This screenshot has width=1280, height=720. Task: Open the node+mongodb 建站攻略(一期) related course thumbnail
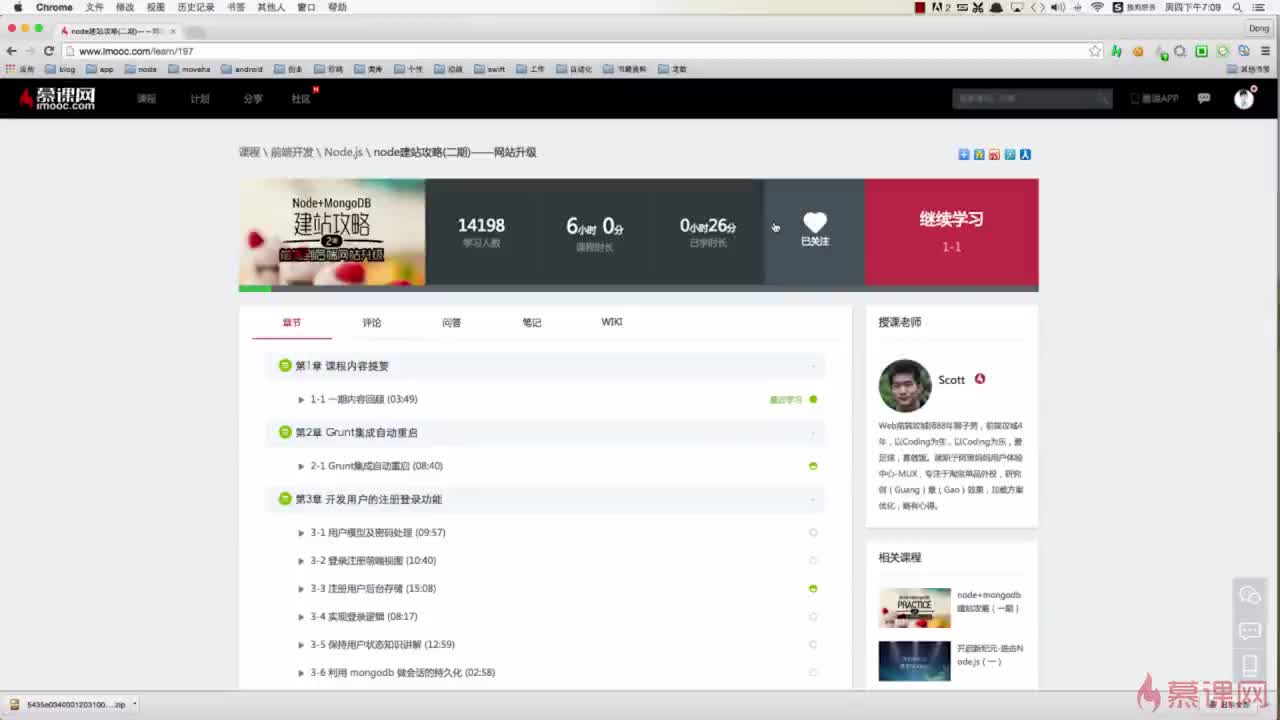tap(915, 608)
